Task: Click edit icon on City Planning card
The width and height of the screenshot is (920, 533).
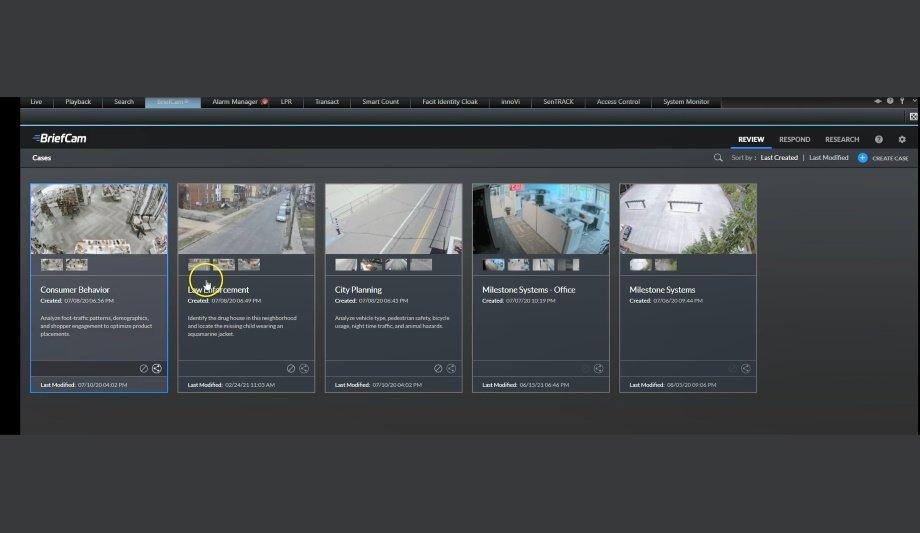Action: [438, 369]
